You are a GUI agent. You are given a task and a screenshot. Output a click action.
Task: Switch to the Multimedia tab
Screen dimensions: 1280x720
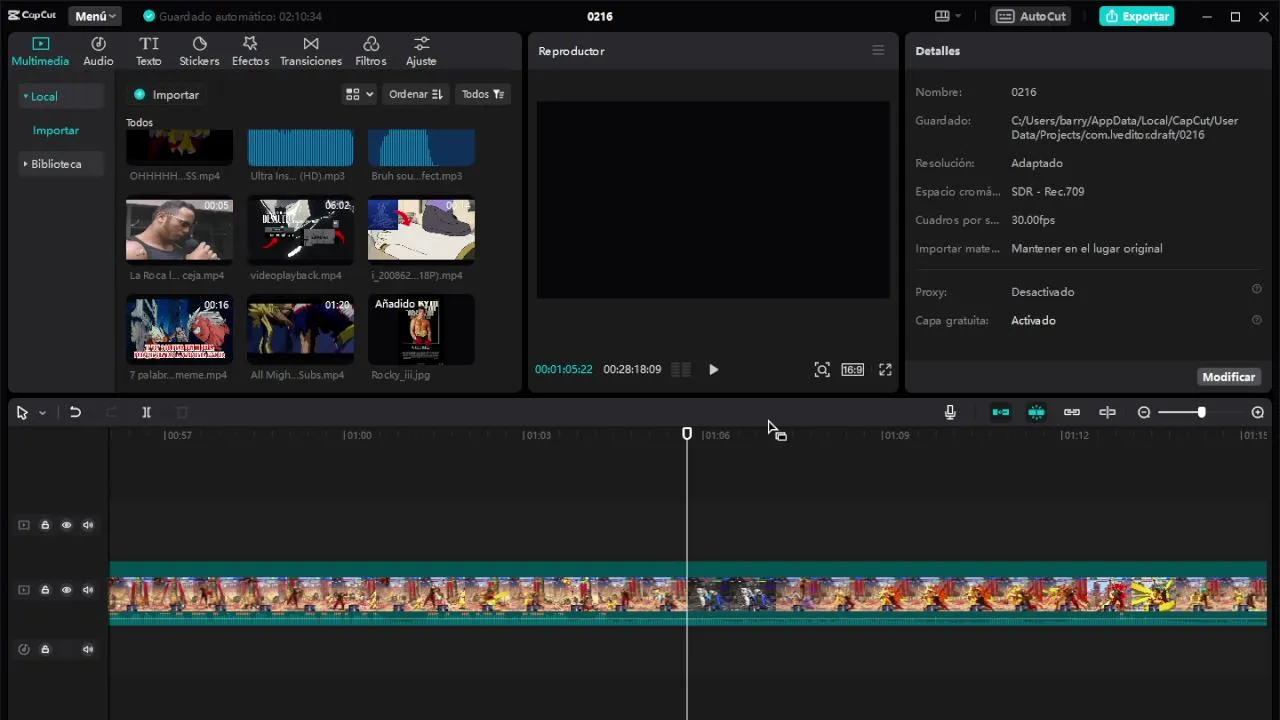pyautogui.click(x=40, y=51)
